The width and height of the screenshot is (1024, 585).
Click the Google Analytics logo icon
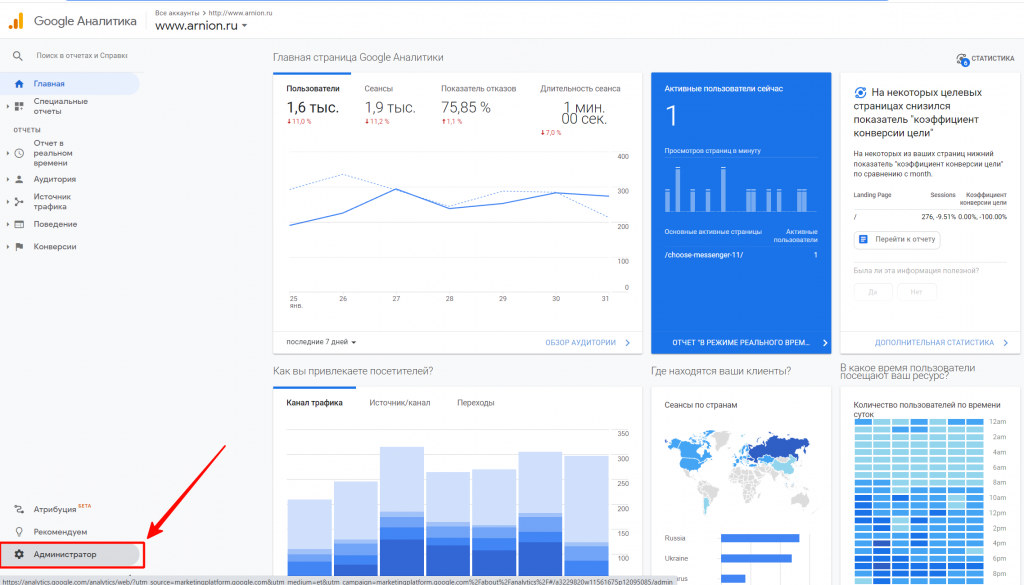pos(16,21)
